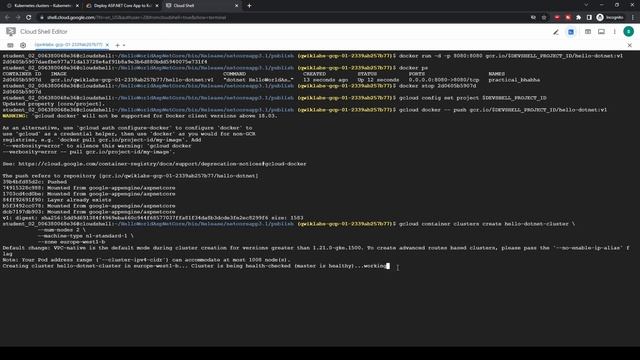Toggle the terminal with the blue terminal icon
The width and height of the screenshot is (640, 360).
[571, 32]
